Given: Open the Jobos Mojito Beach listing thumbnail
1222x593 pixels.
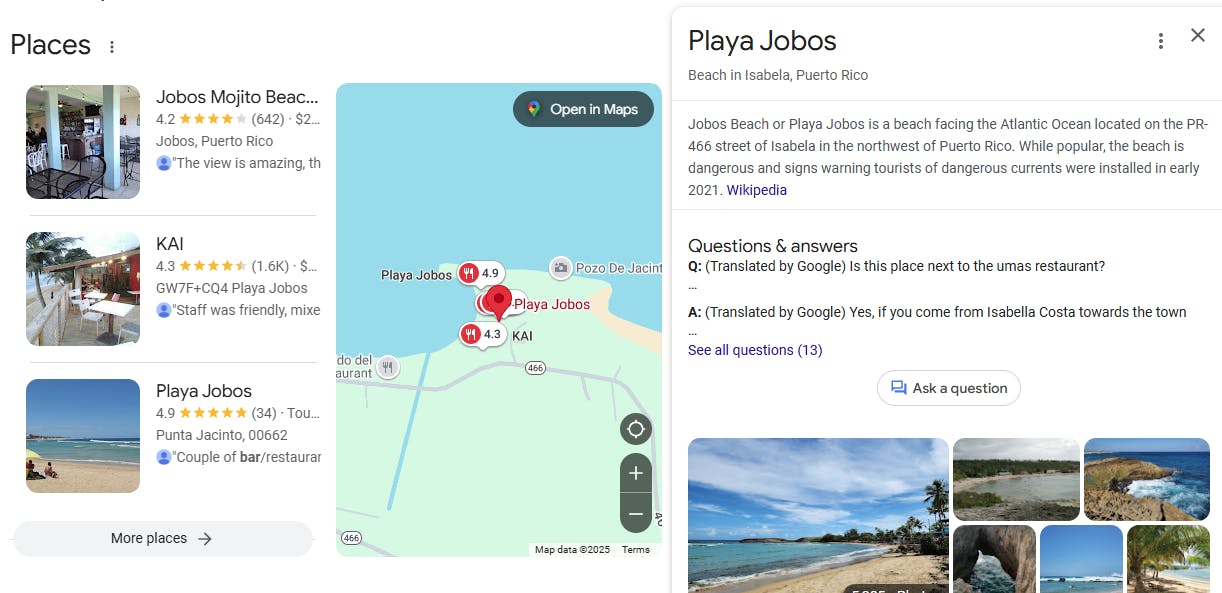Looking at the screenshot, I should point(83,142).
